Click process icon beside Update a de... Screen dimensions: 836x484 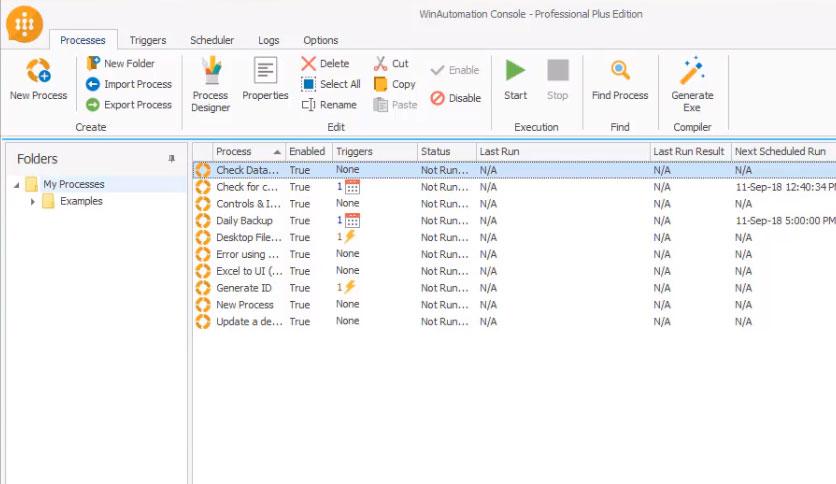(x=203, y=321)
